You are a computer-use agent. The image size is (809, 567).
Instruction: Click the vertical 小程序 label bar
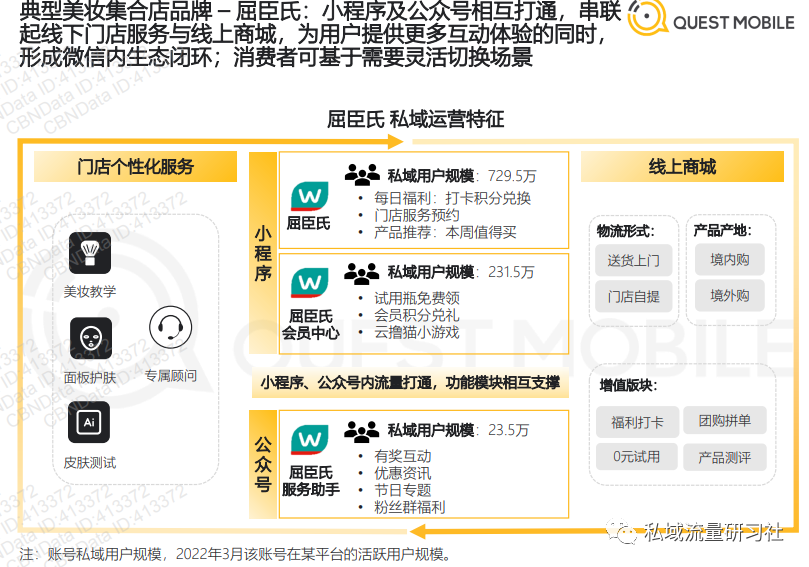[x=263, y=253]
